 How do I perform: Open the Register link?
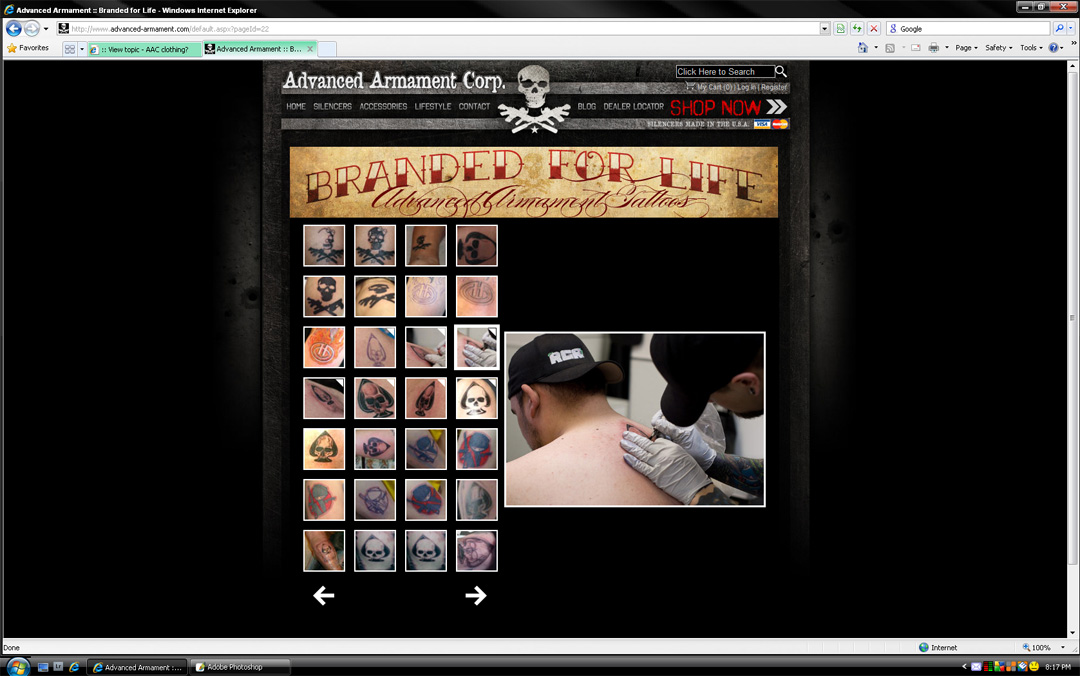pos(773,87)
